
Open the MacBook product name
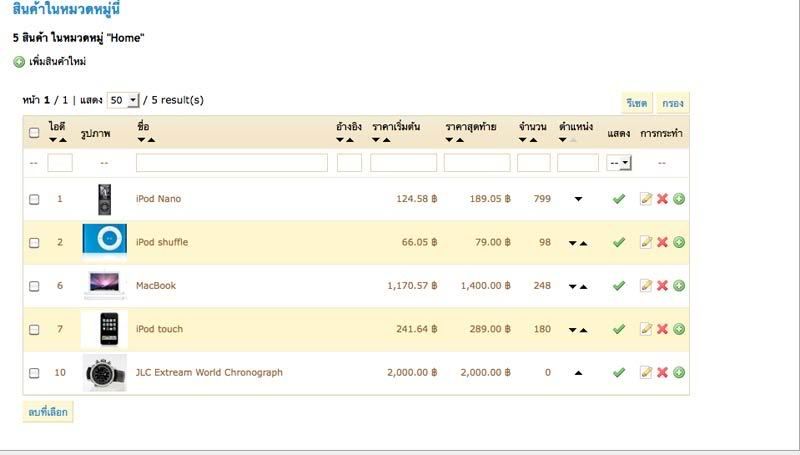coord(156,286)
